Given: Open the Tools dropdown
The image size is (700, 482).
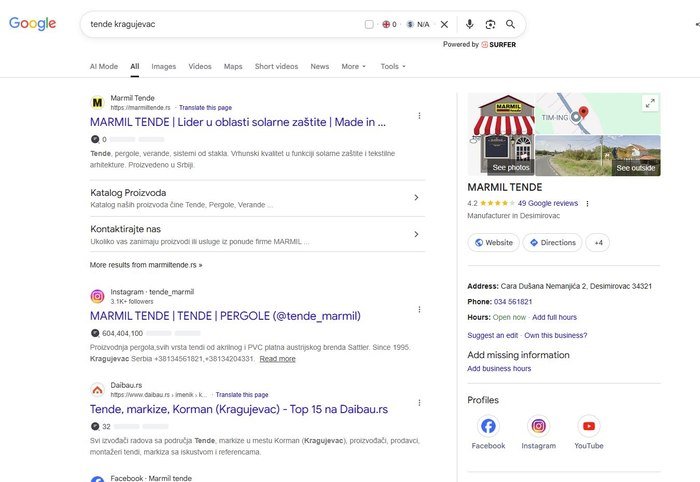Looking at the screenshot, I should 393,66.
